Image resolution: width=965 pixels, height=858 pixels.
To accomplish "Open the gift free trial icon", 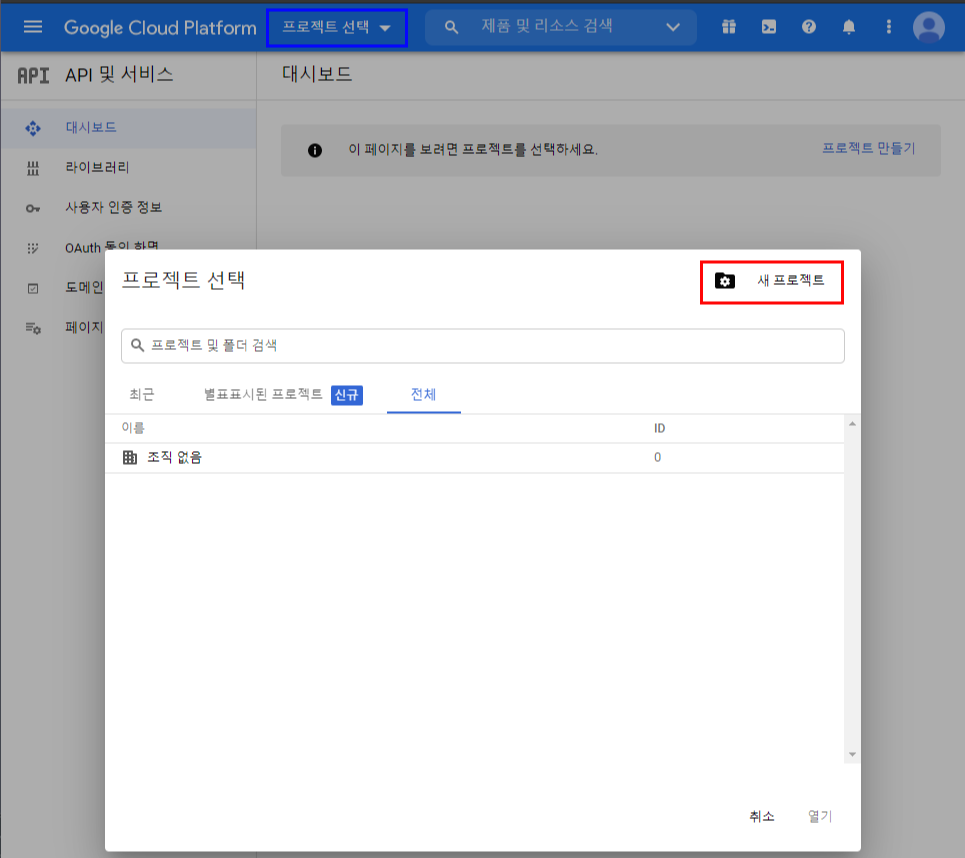I will (729, 26).
